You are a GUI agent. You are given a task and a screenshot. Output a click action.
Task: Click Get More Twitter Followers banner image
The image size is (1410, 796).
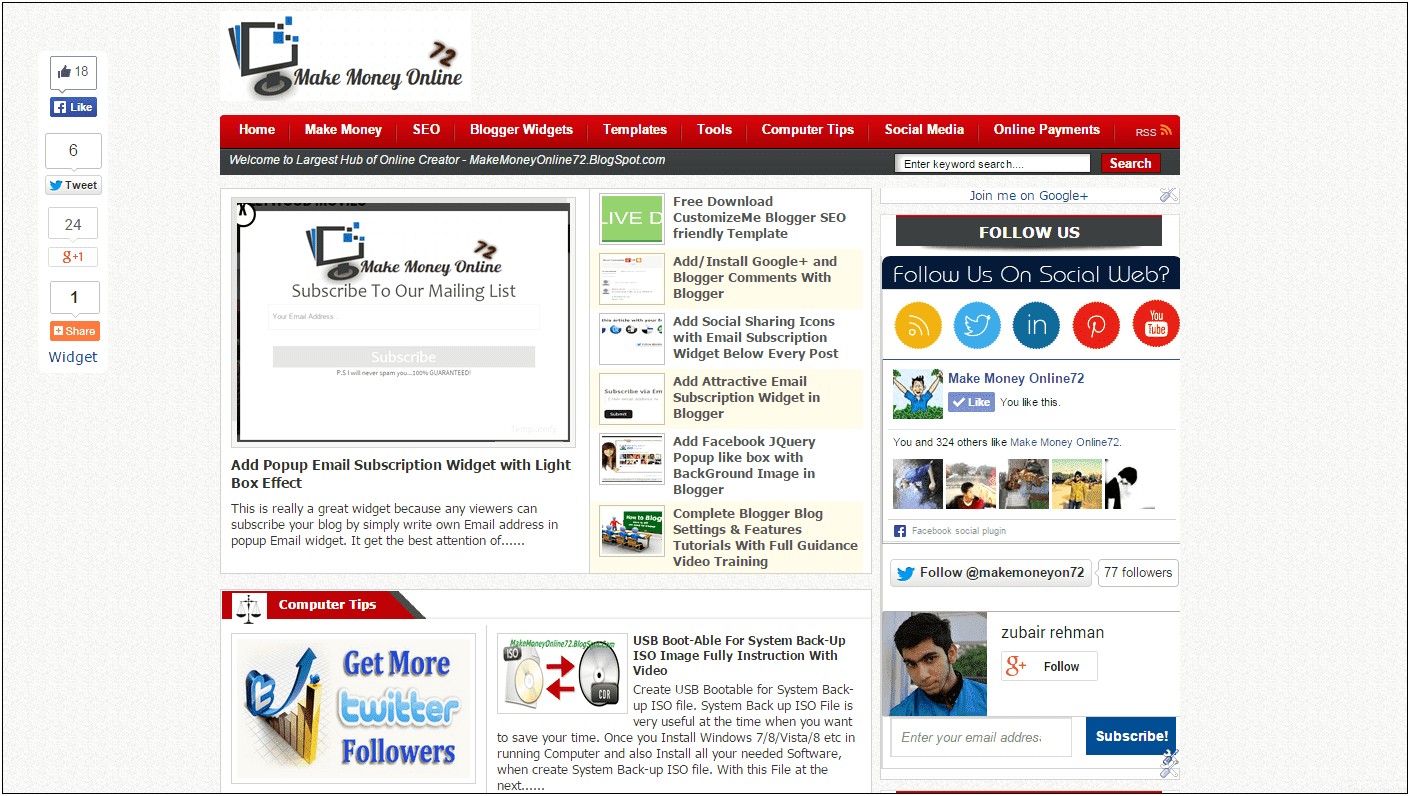[x=353, y=709]
